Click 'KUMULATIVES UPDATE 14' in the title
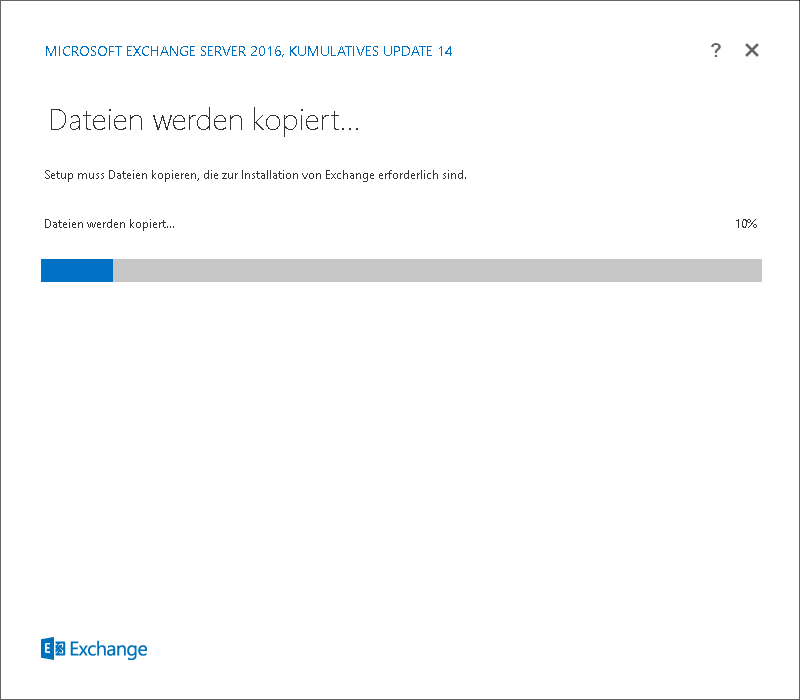 pos(371,51)
